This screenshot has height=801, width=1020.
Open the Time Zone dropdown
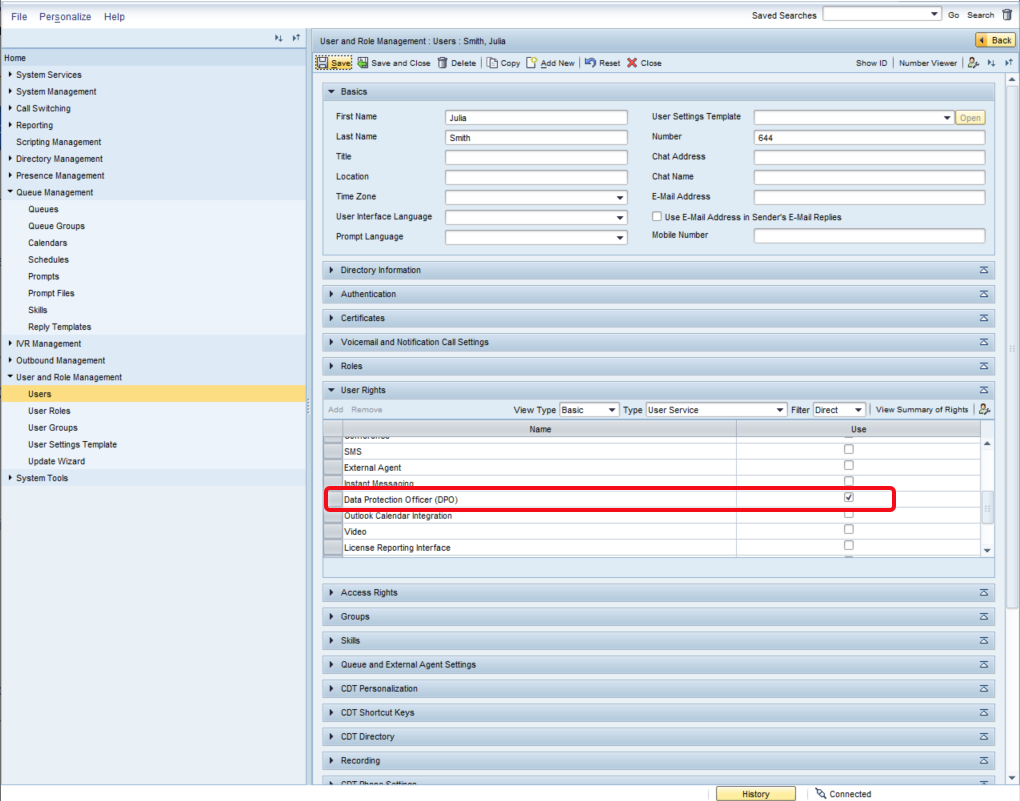[x=620, y=197]
